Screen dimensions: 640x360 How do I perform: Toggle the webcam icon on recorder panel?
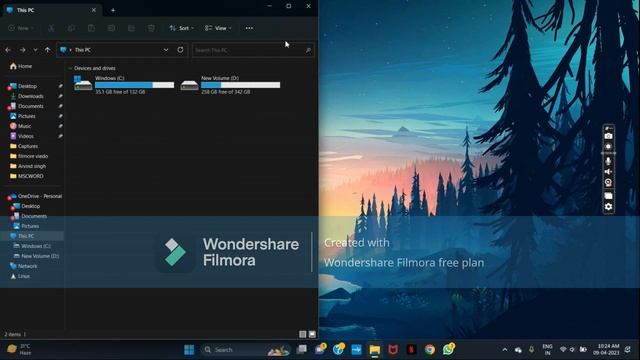[x=608, y=182]
